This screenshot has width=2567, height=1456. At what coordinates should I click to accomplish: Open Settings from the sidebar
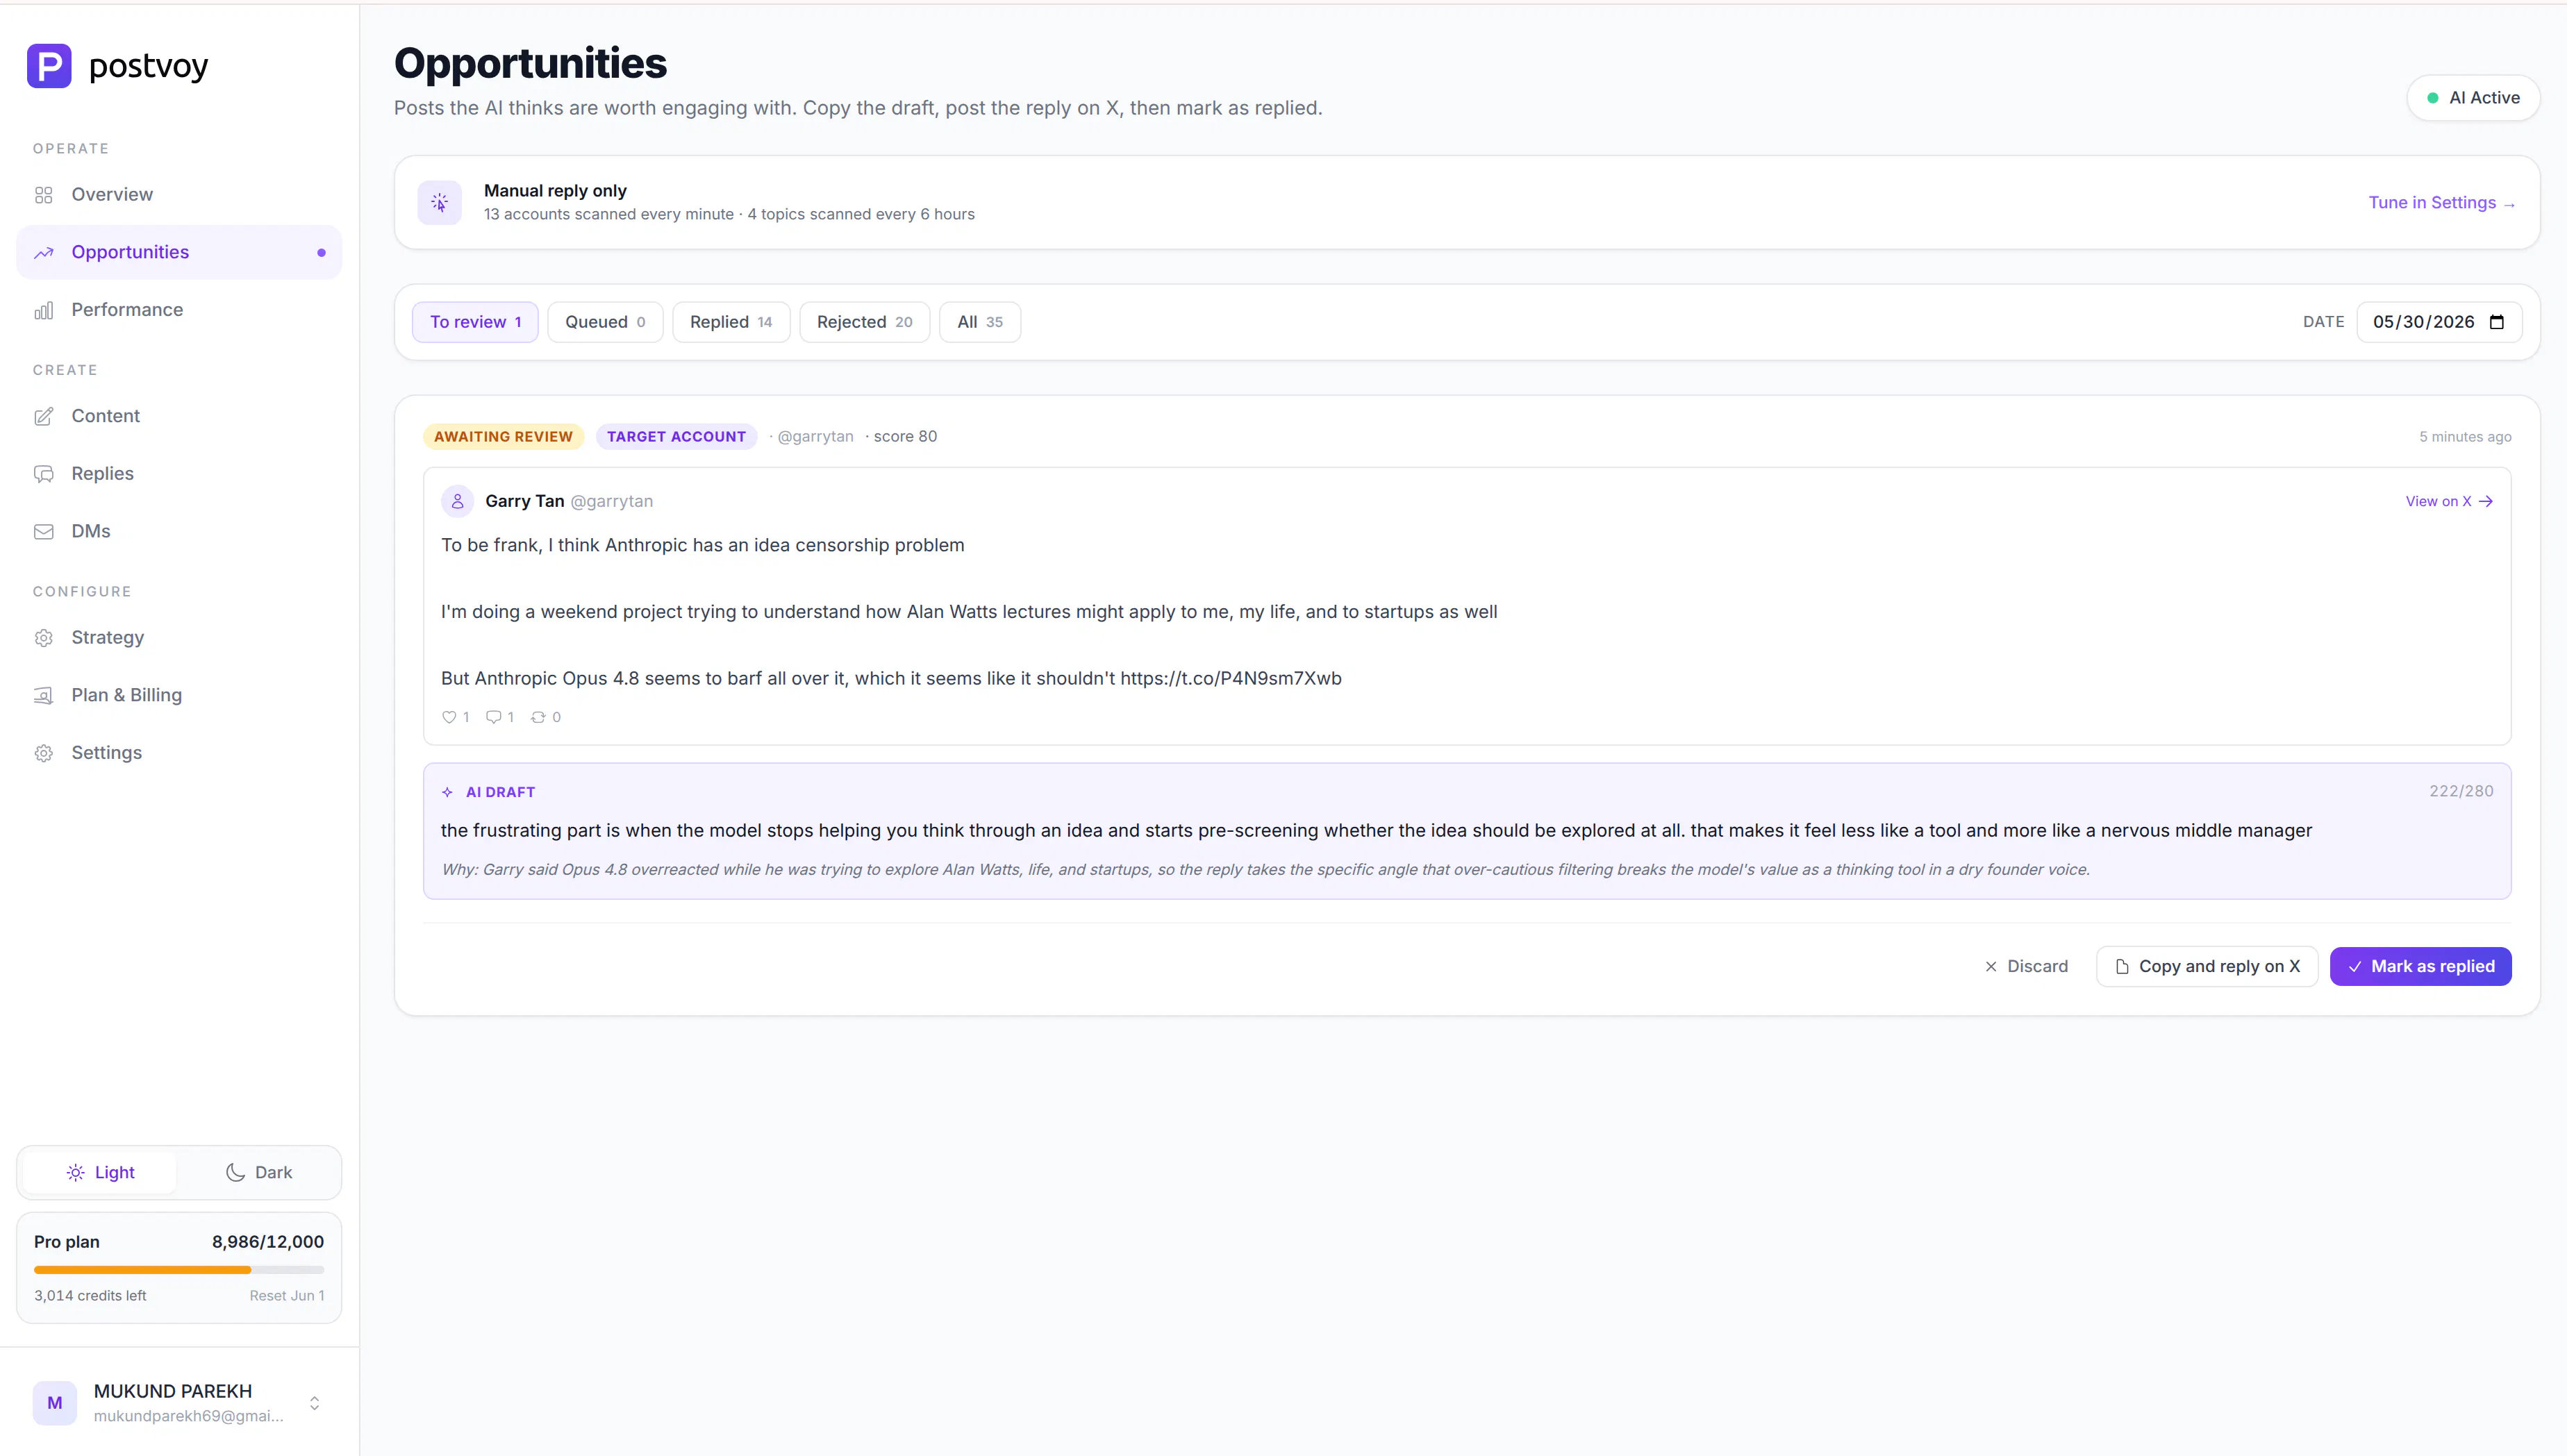[x=179, y=753]
